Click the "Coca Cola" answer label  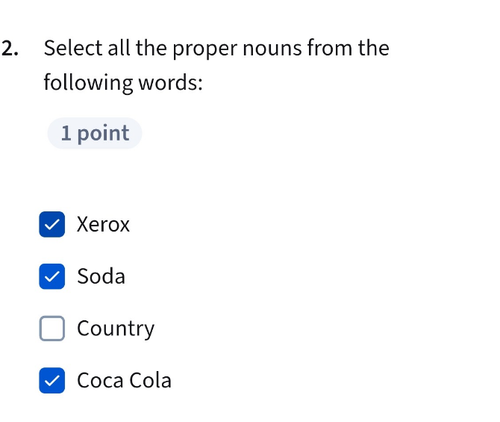pos(124,380)
